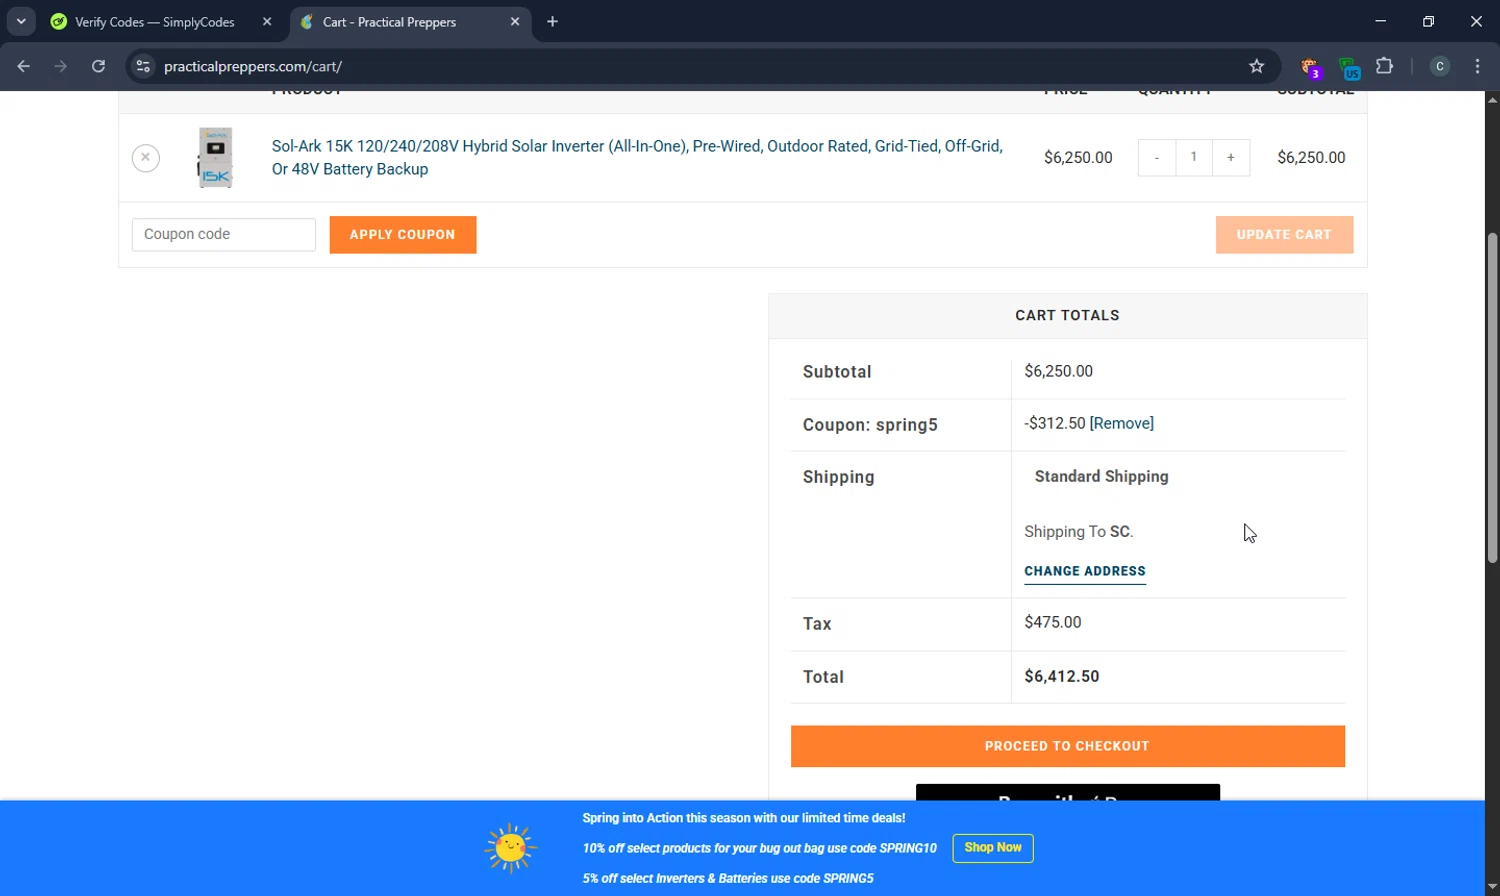
Task: Click the Standard Shipping option text
Action: [x=1101, y=477]
